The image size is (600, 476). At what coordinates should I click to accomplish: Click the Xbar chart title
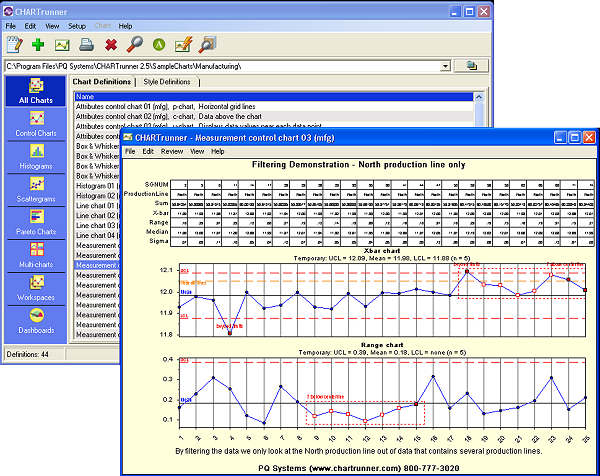[382, 251]
